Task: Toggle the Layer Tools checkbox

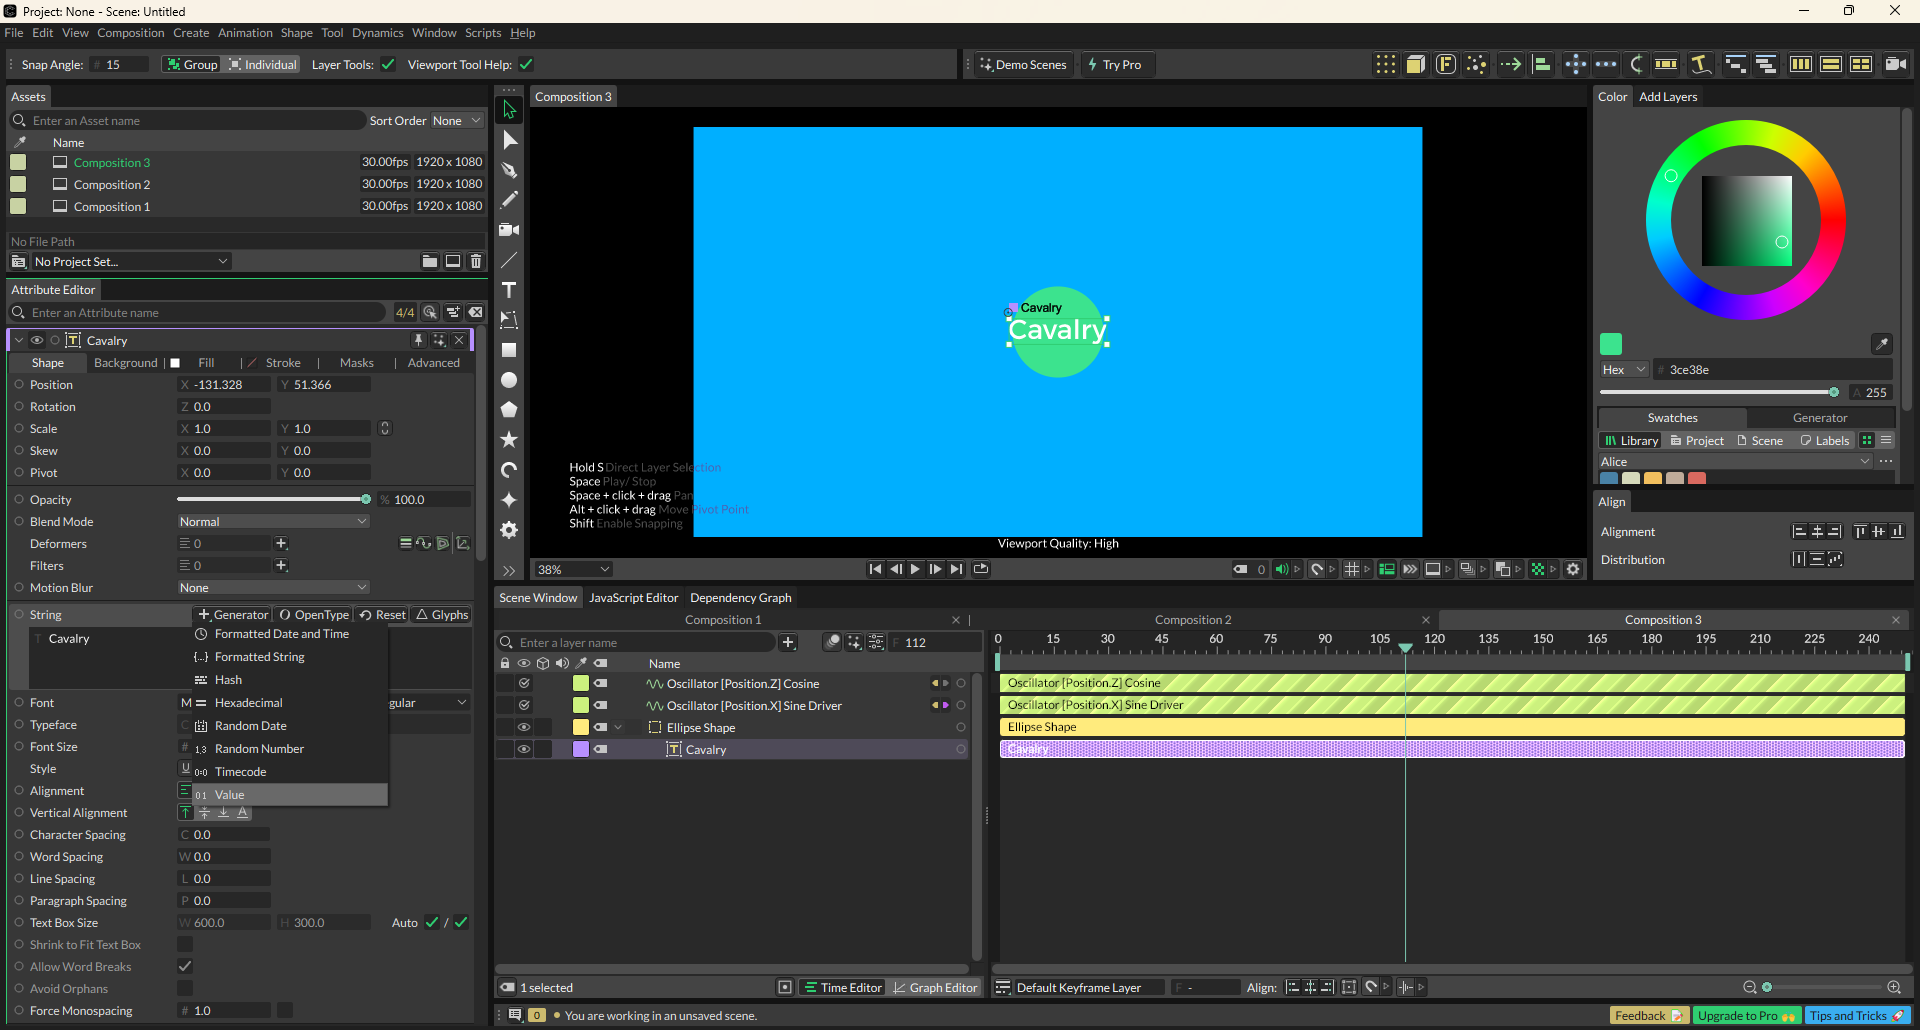Action: (388, 65)
